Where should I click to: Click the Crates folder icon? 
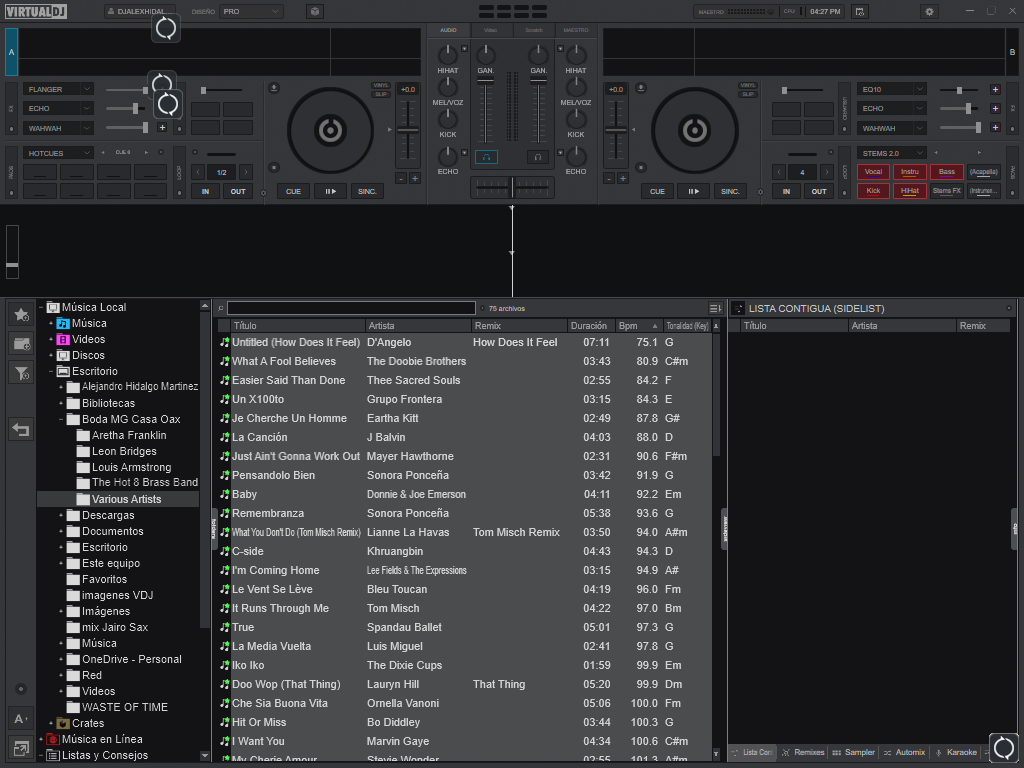(63, 724)
